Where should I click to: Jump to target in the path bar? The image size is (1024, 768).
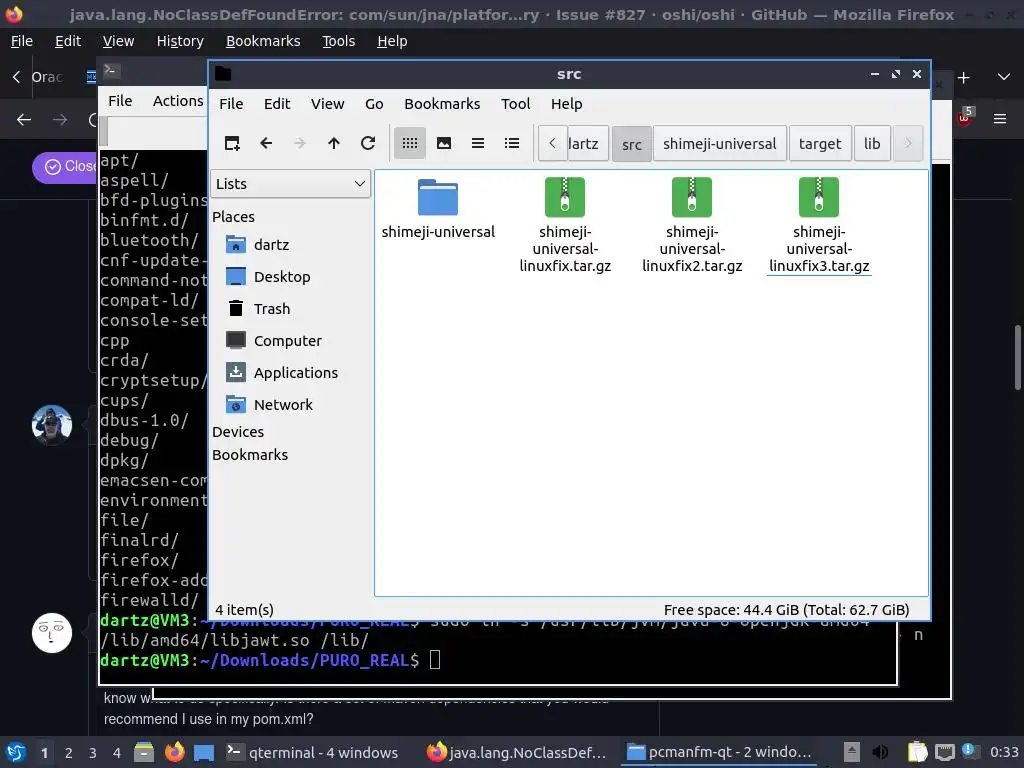tap(820, 144)
